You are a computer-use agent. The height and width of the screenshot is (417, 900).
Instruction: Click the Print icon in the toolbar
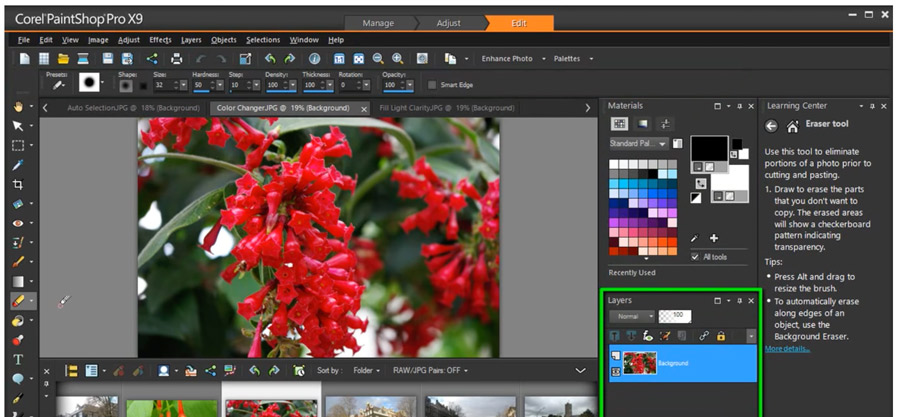(x=177, y=59)
